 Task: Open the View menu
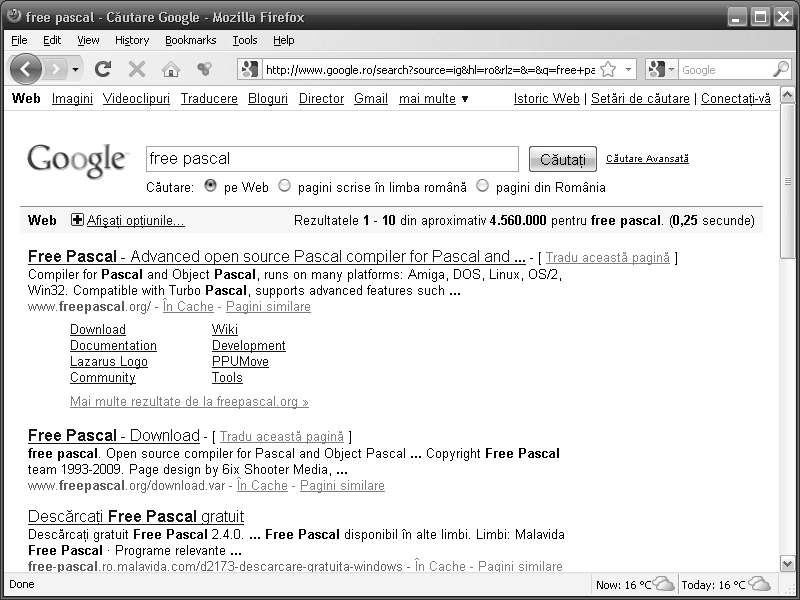point(88,40)
